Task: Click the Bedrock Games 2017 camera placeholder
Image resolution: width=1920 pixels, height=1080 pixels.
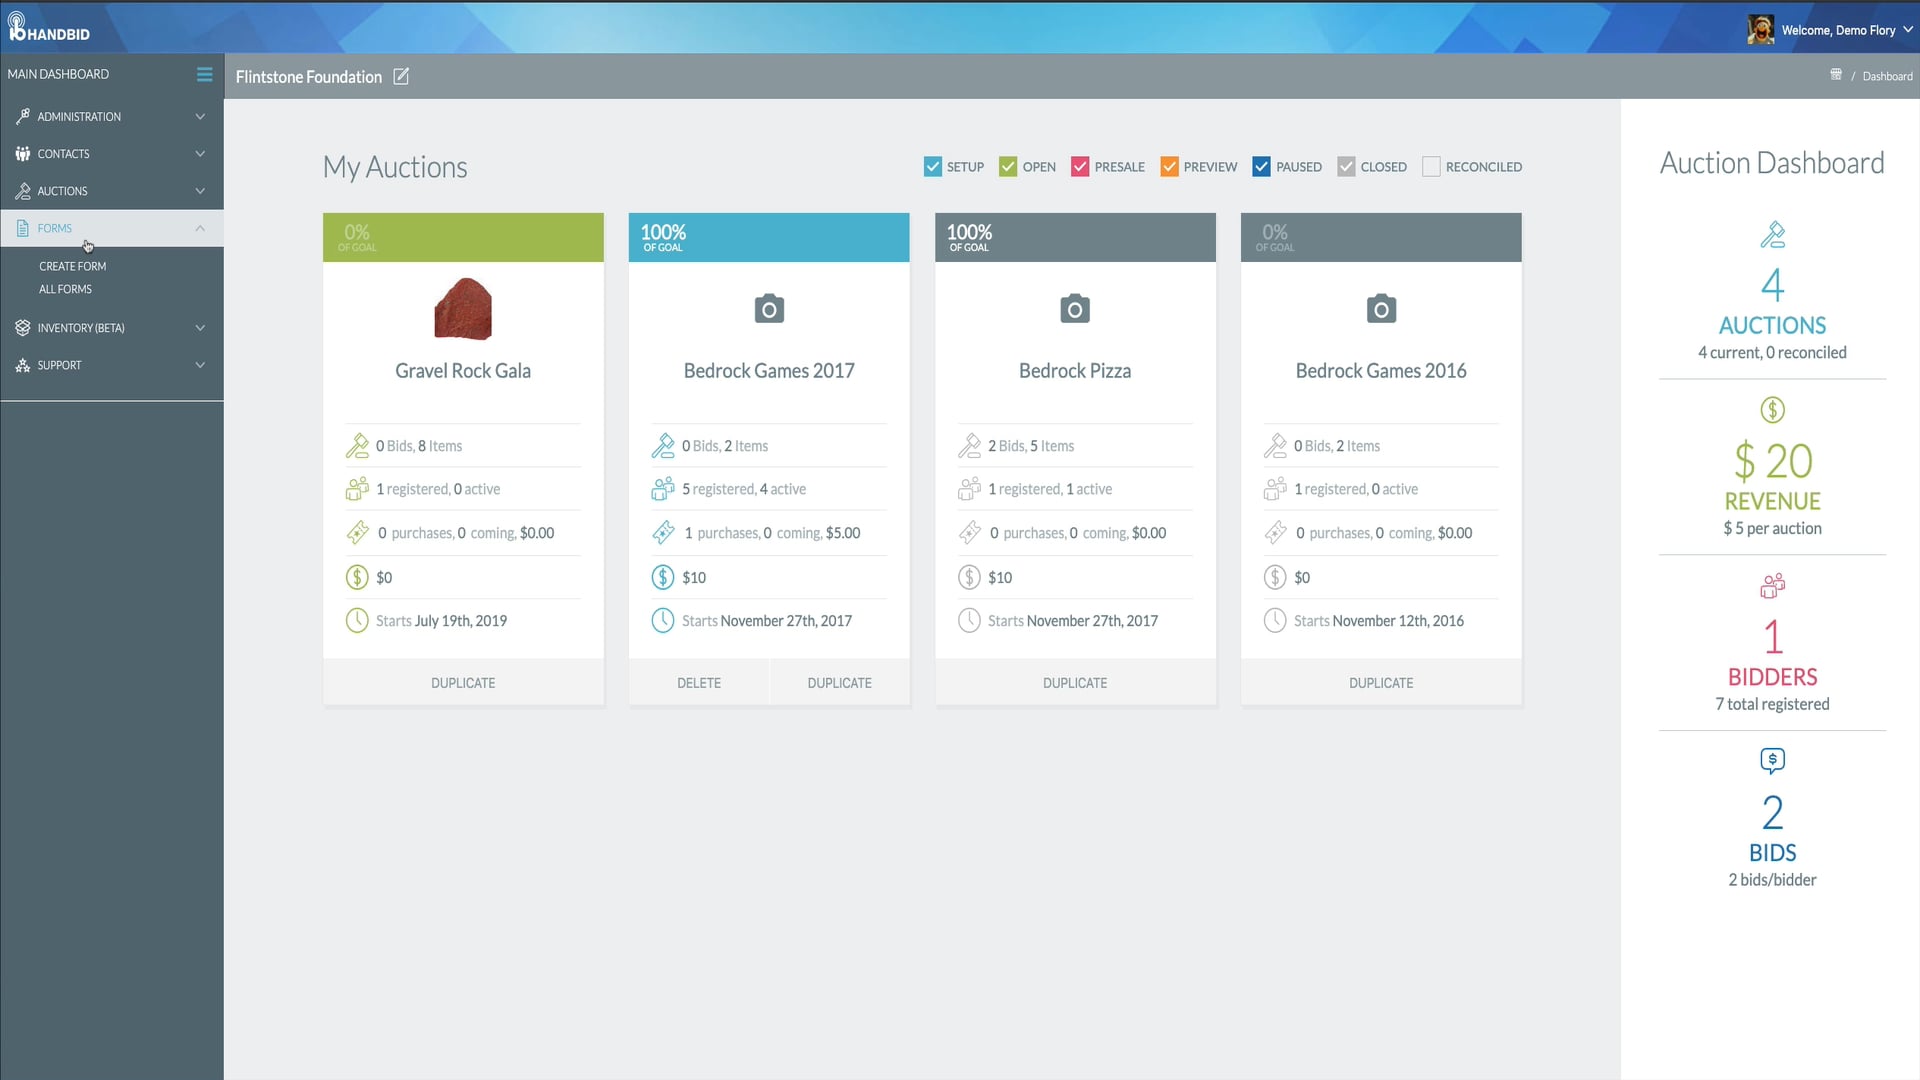Action: (769, 308)
